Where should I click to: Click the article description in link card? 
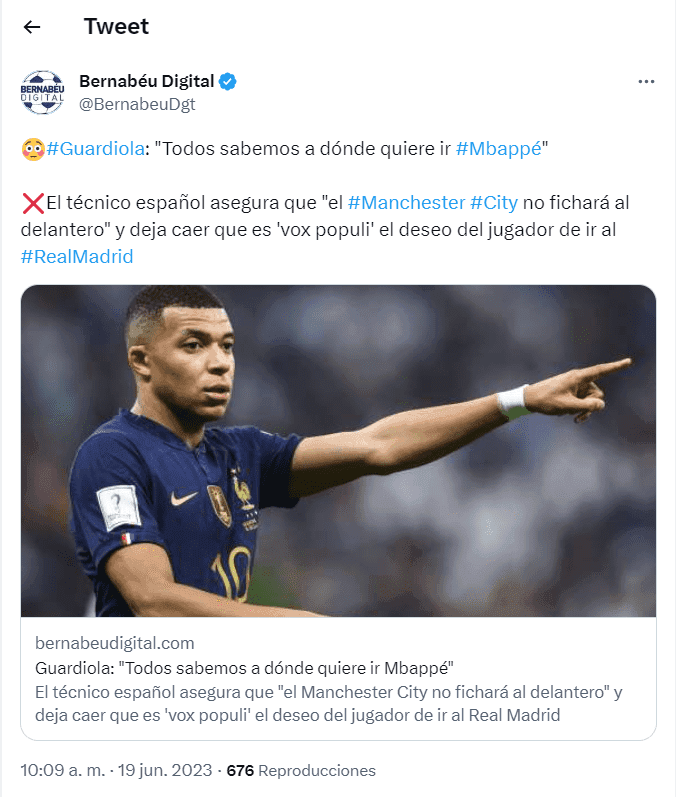point(329,703)
